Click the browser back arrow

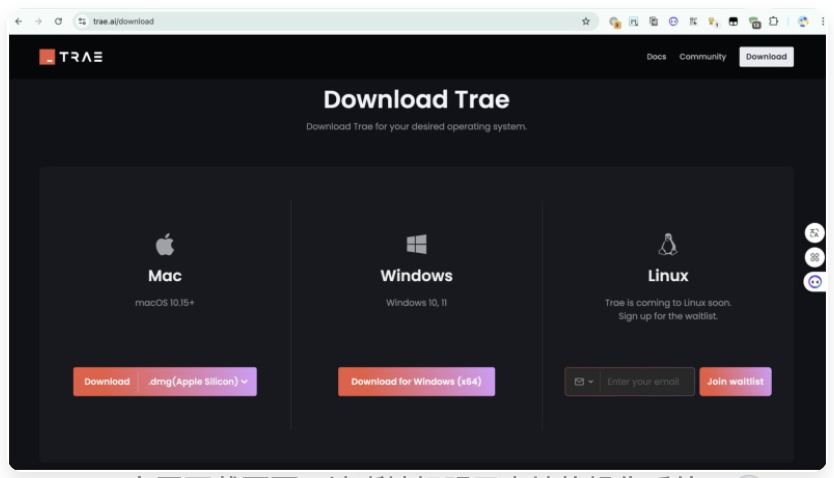point(19,21)
